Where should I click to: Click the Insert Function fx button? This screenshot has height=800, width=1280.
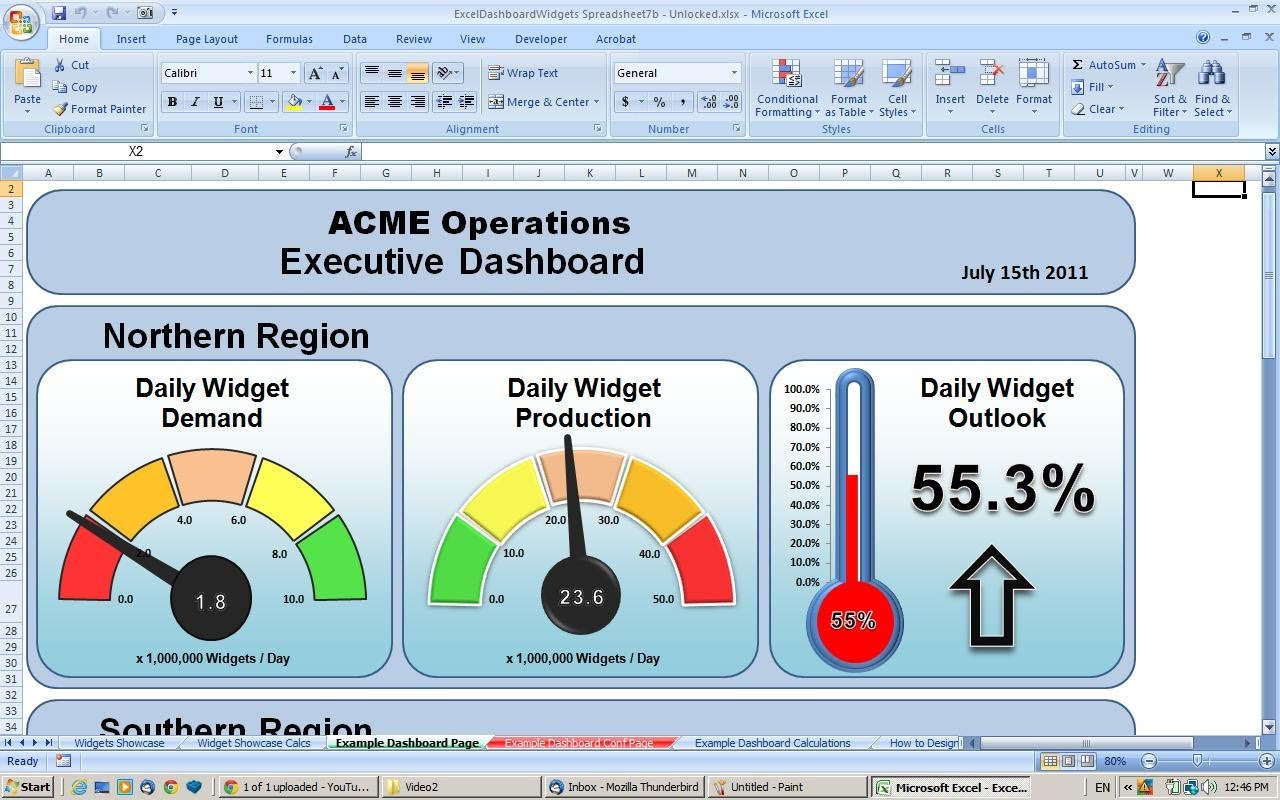click(351, 152)
